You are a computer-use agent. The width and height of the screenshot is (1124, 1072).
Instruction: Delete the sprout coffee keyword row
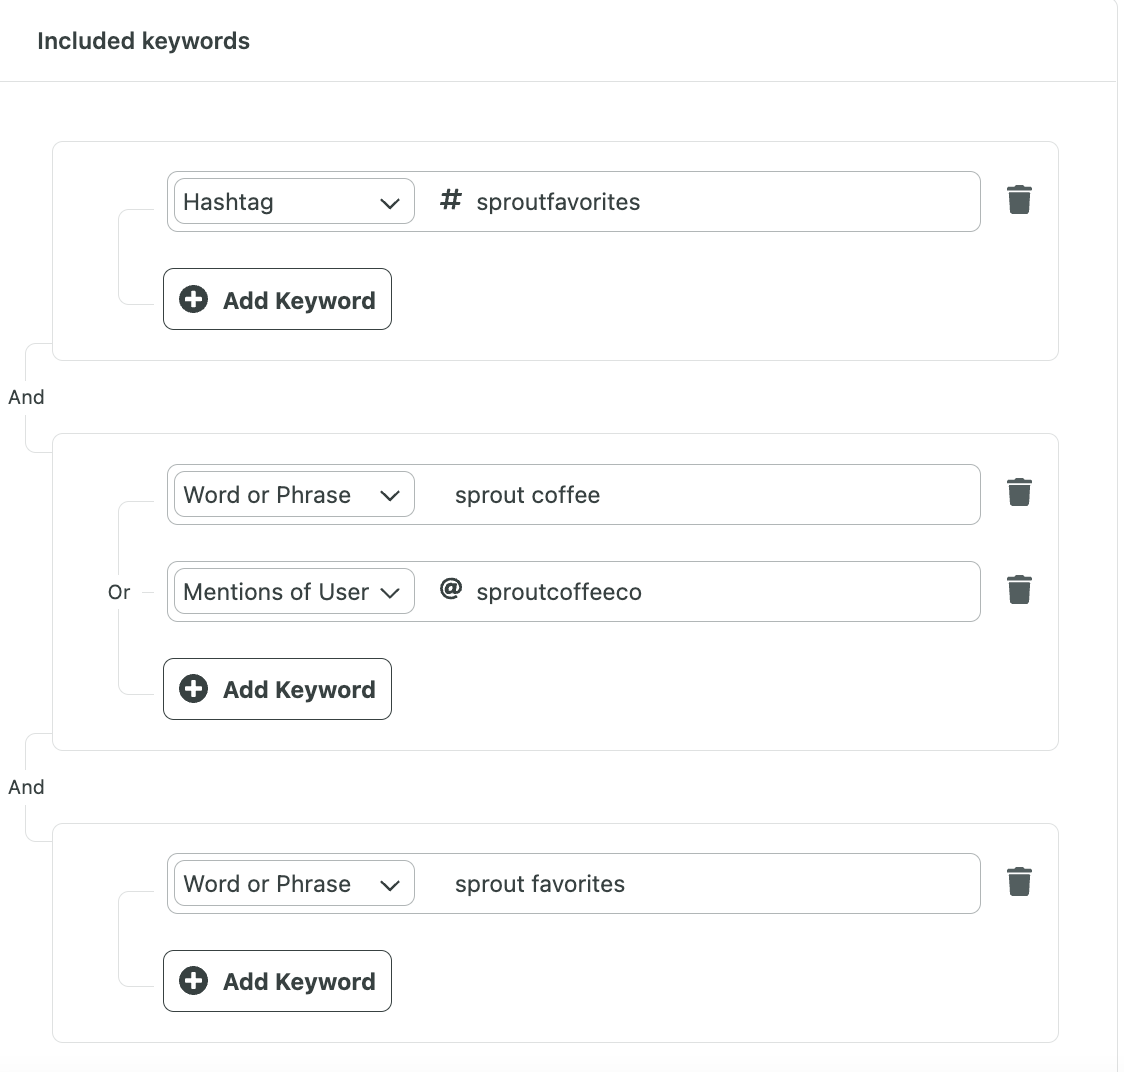pyautogui.click(x=1019, y=493)
